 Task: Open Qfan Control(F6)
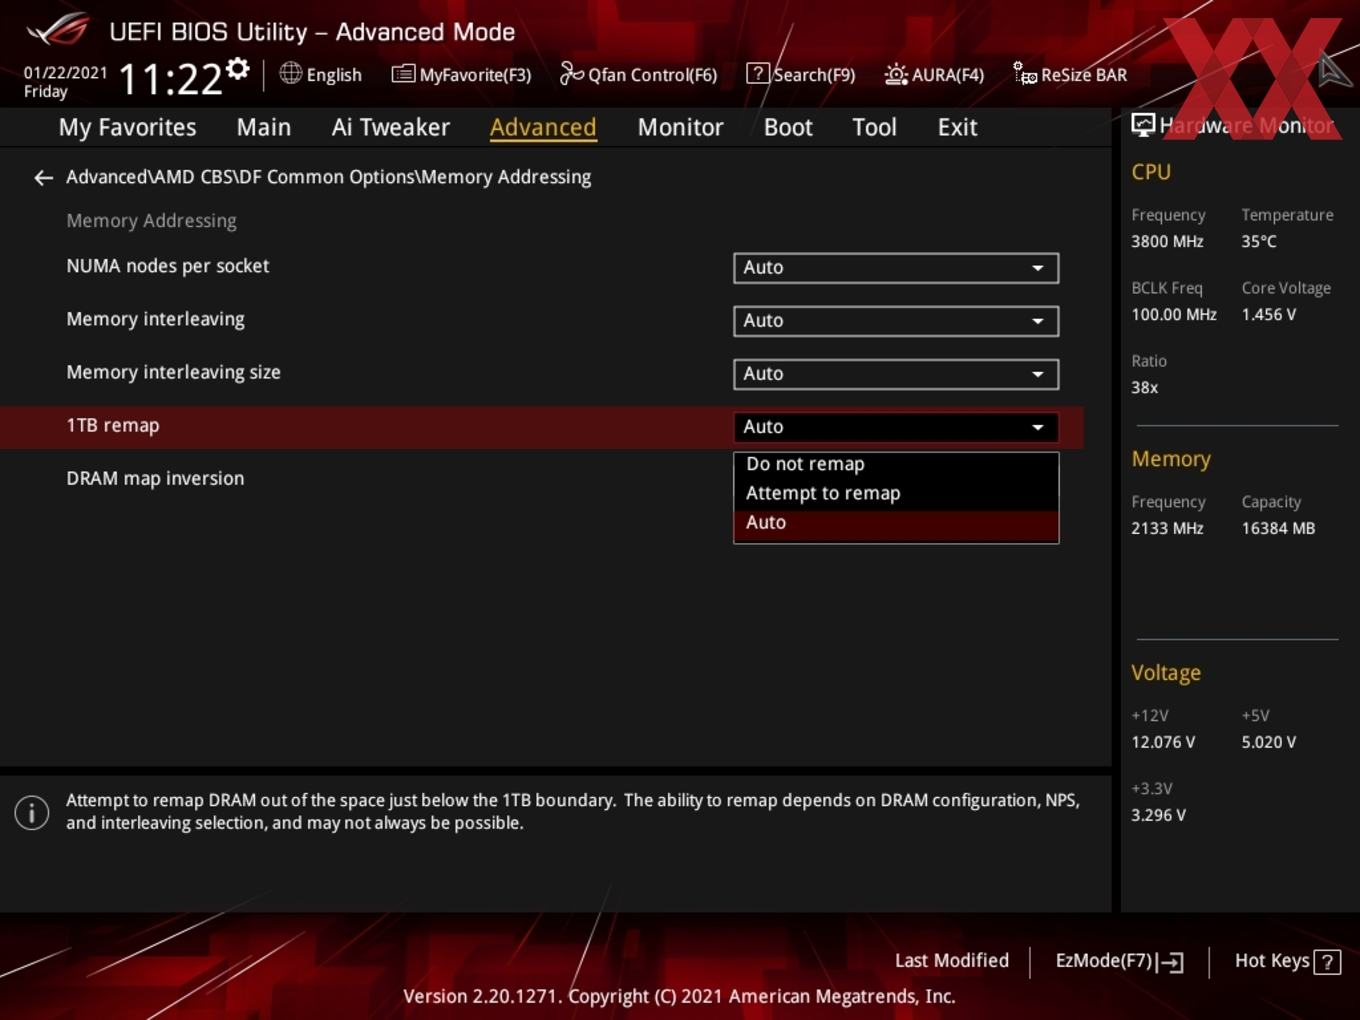[638, 74]
